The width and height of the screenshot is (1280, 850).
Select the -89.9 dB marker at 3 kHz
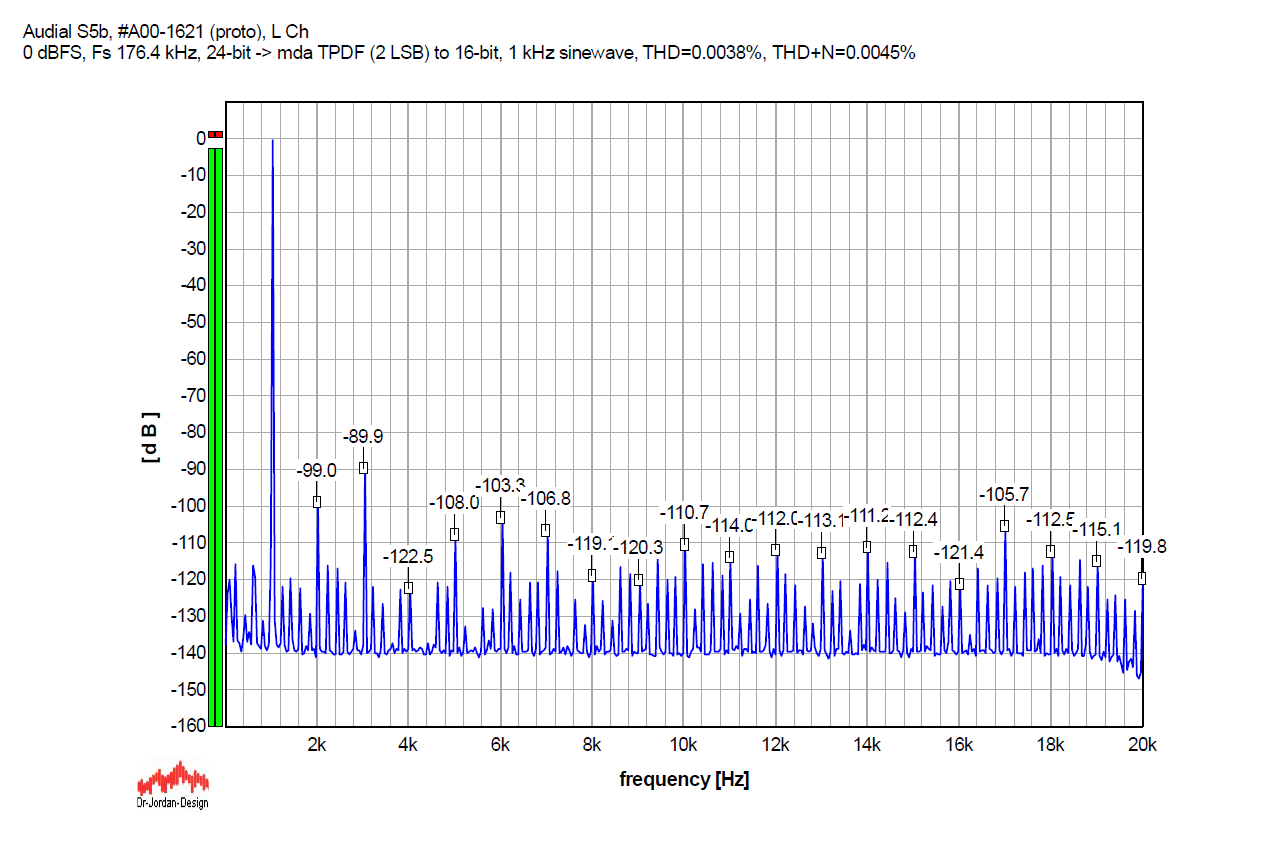point(364,468)
